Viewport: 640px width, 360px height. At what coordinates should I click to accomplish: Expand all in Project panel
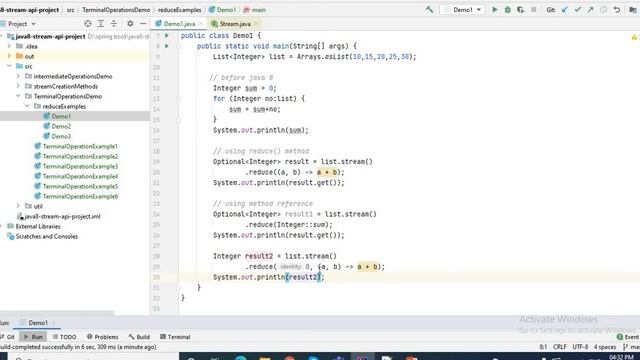[x=101, y=24]
